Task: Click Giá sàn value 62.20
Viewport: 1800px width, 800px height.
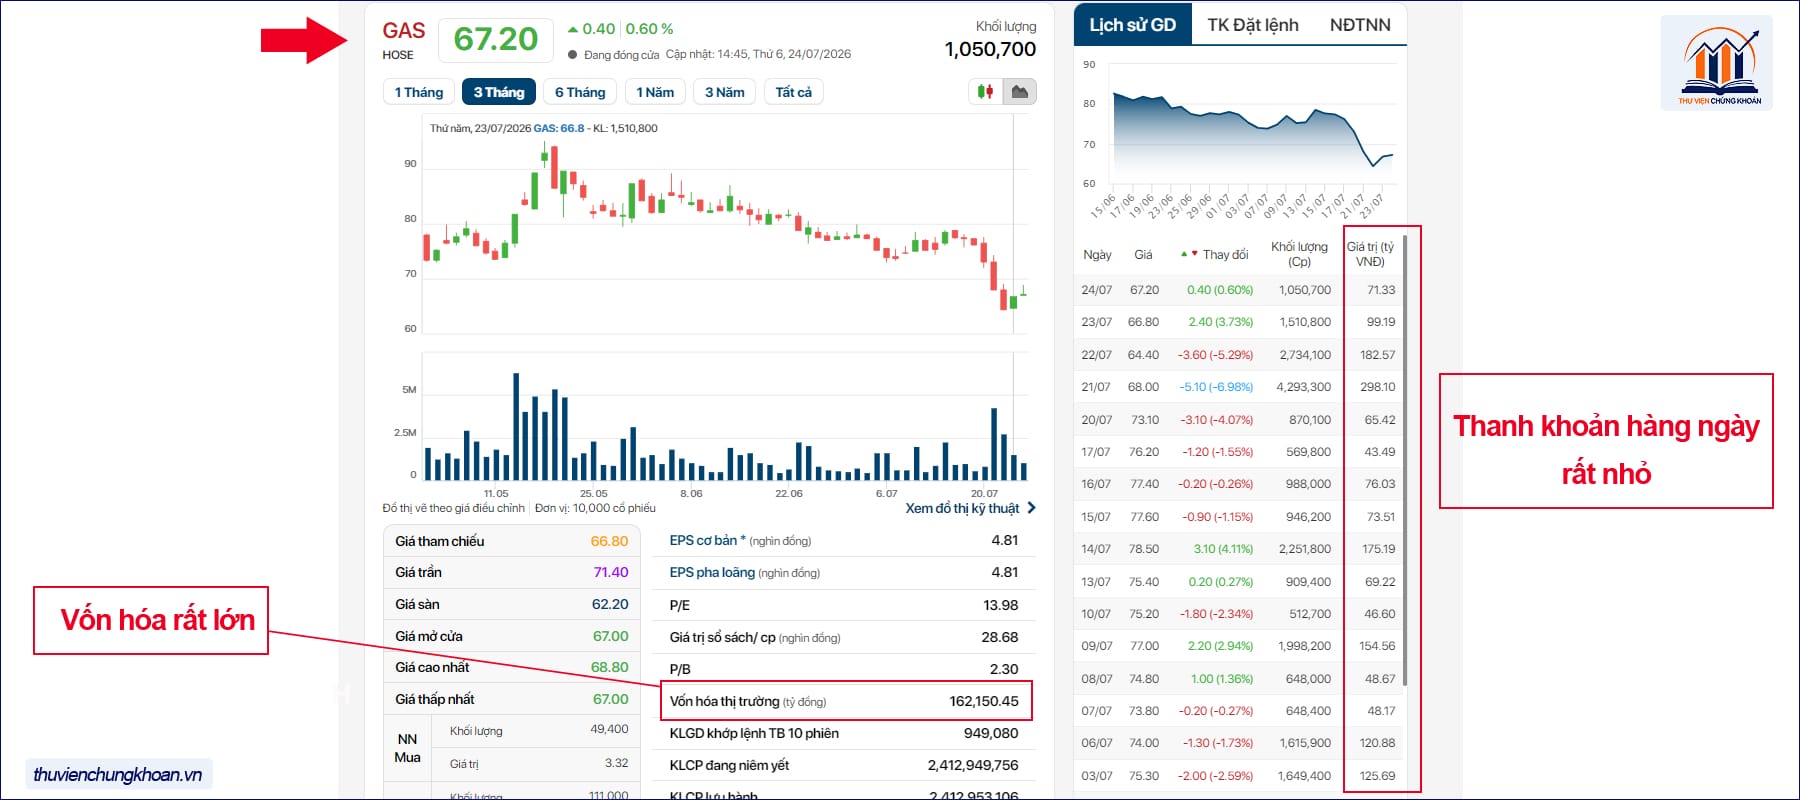Action: coord(610,604)
